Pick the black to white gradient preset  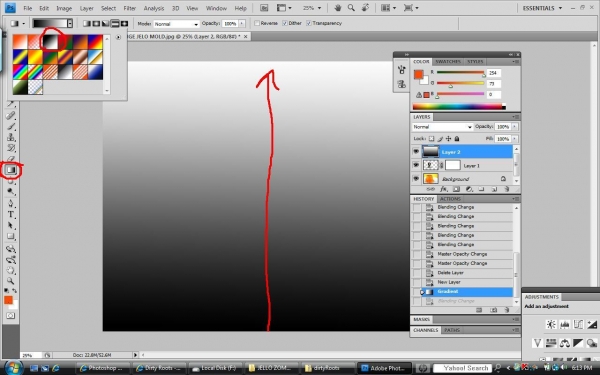point(50,41)
